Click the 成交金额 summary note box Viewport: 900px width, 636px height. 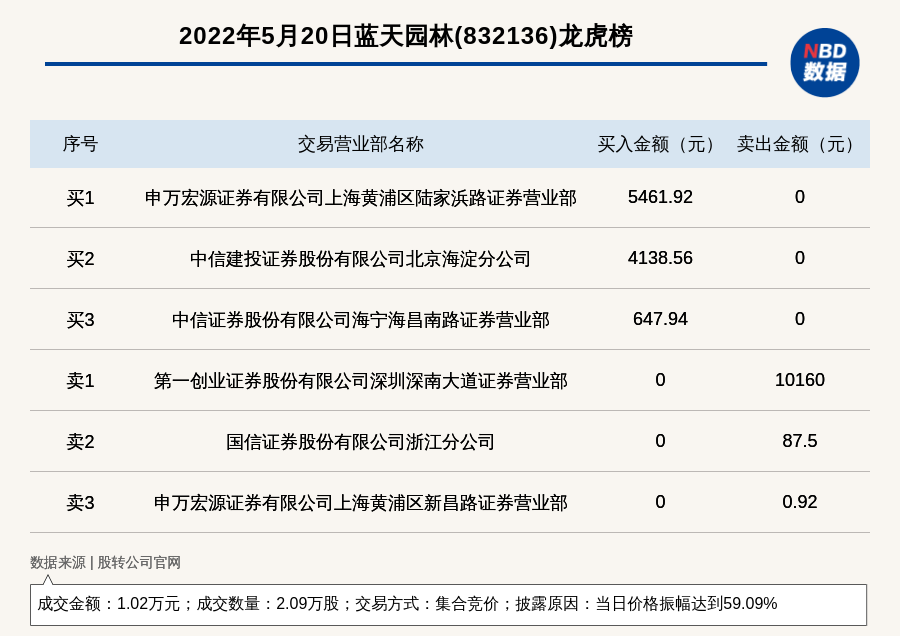click(448, 604)
